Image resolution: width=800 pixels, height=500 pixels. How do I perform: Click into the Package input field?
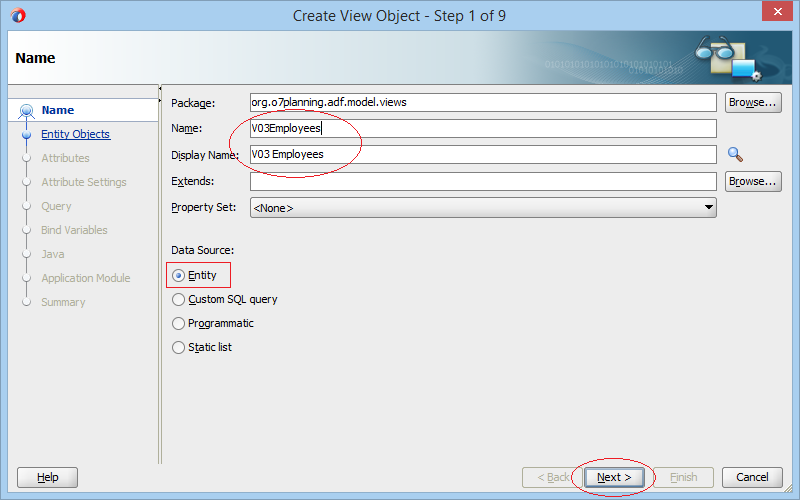point(483,103)
